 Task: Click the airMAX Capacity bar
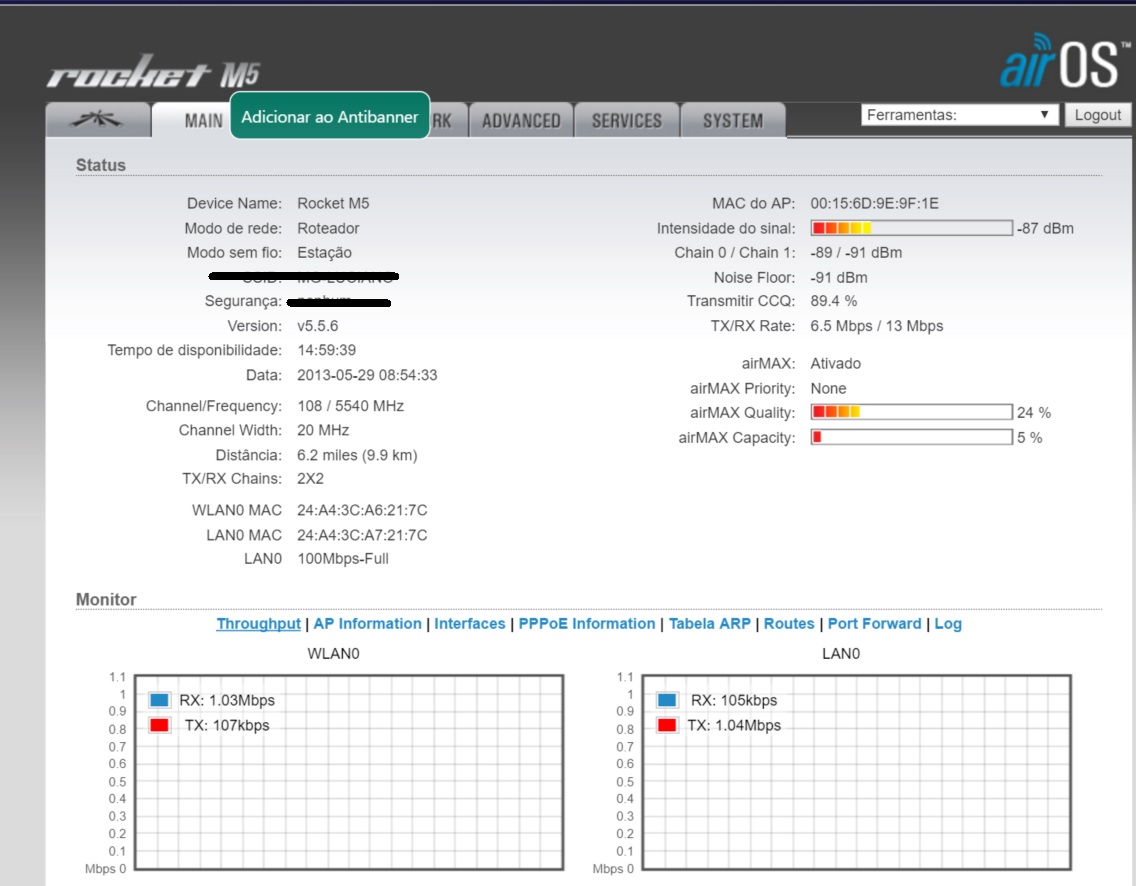coord(911,437)
